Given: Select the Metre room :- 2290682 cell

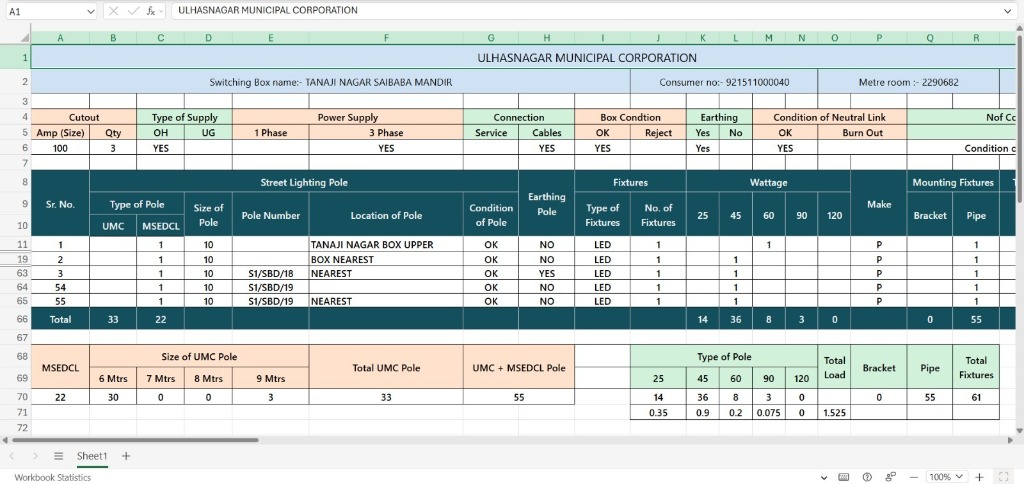Looking at the screenshot, I should pyautogui.click(x=908, y=82).
